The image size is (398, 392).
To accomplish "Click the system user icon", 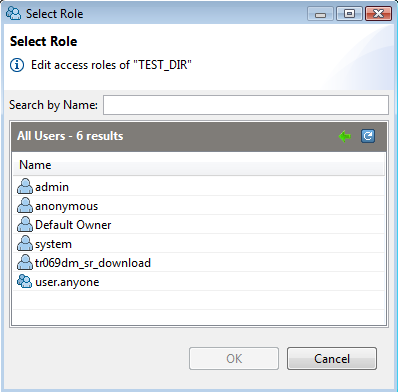I will pyautogui.click(x=25, y=243).
